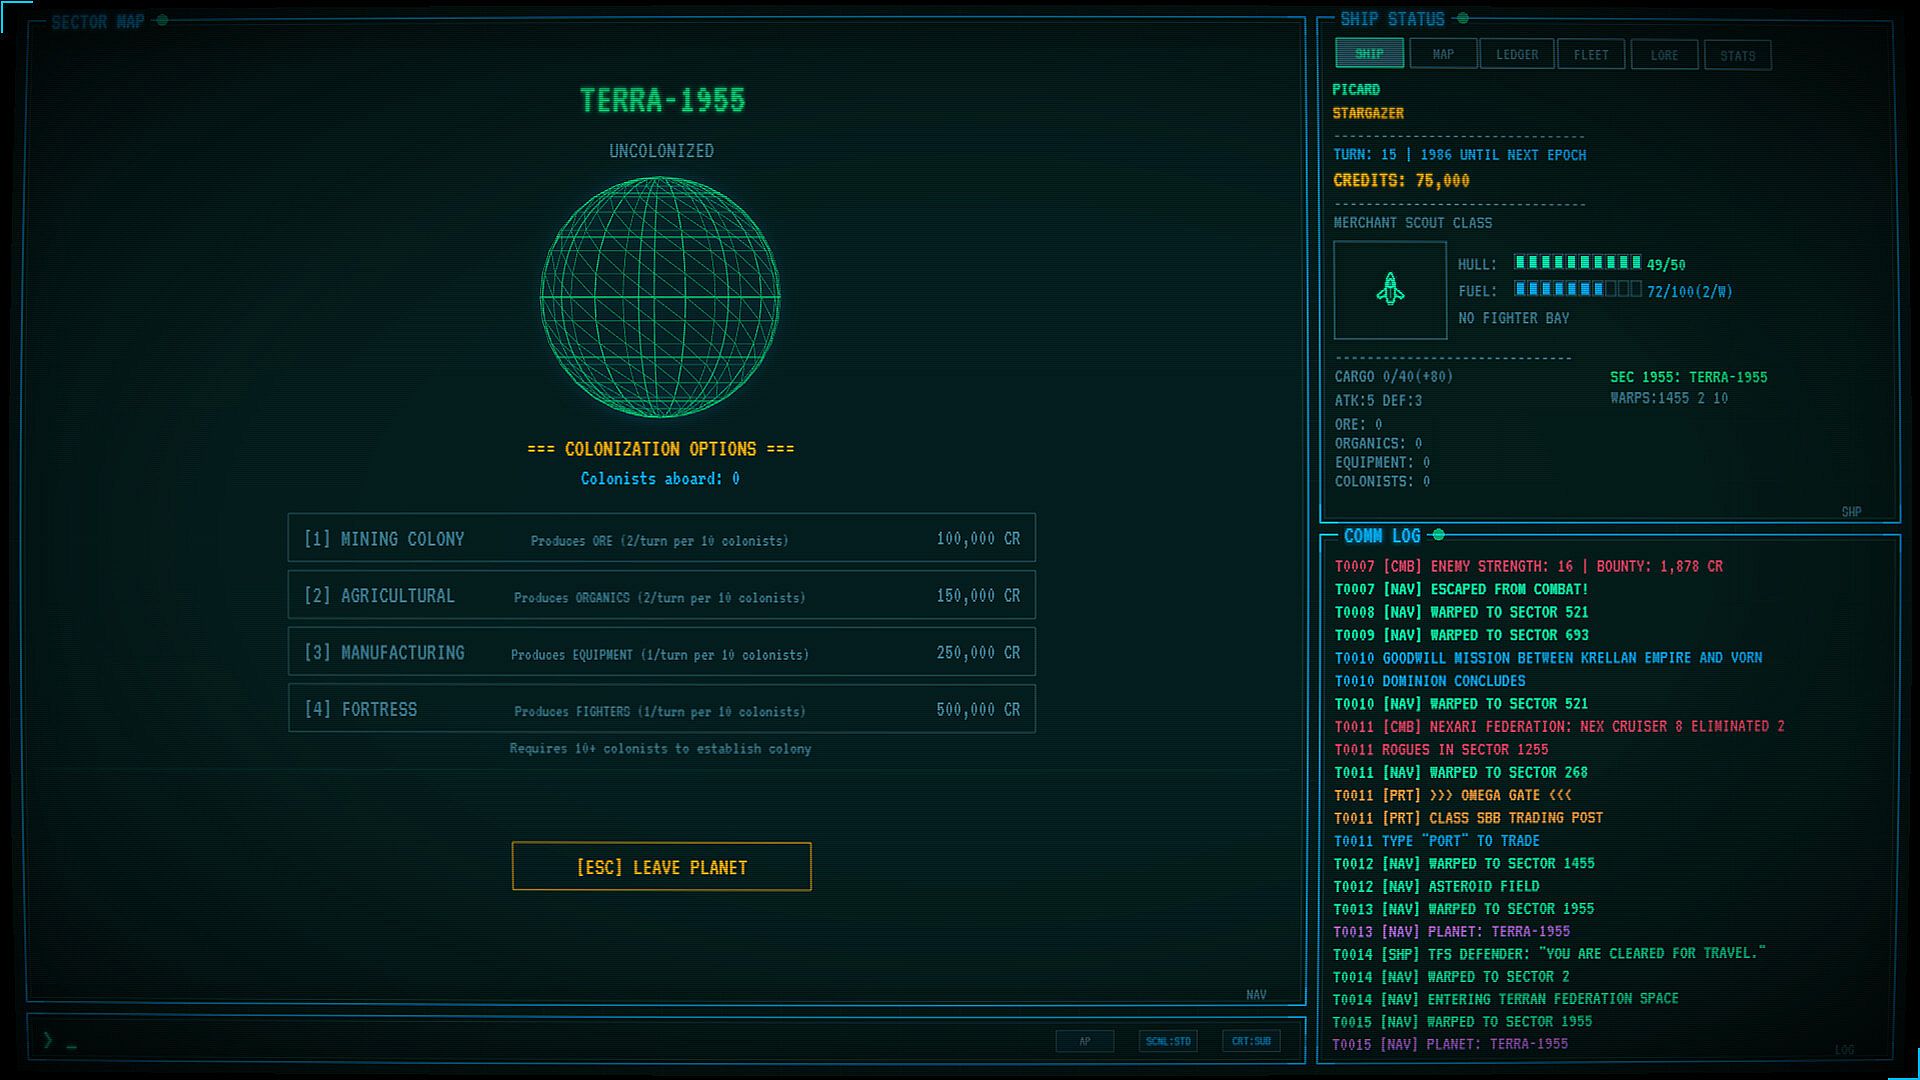The image size is (1920, 1080).
Task: Open the FLEET tab
Action: point(1591,54)
